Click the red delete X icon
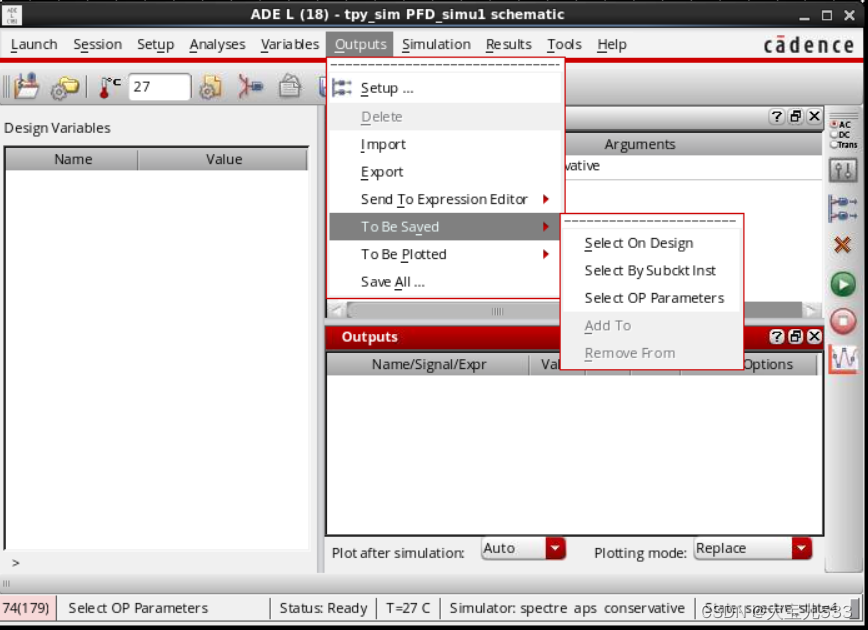 [x=842, y=245]
